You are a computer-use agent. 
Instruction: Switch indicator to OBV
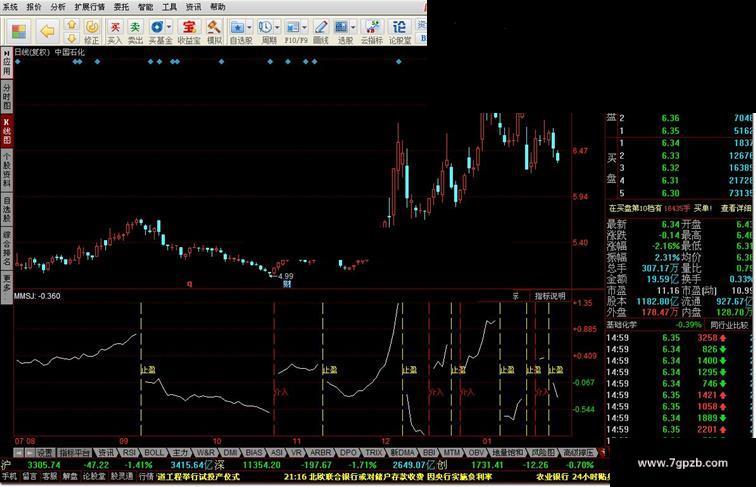coord(476,452)
